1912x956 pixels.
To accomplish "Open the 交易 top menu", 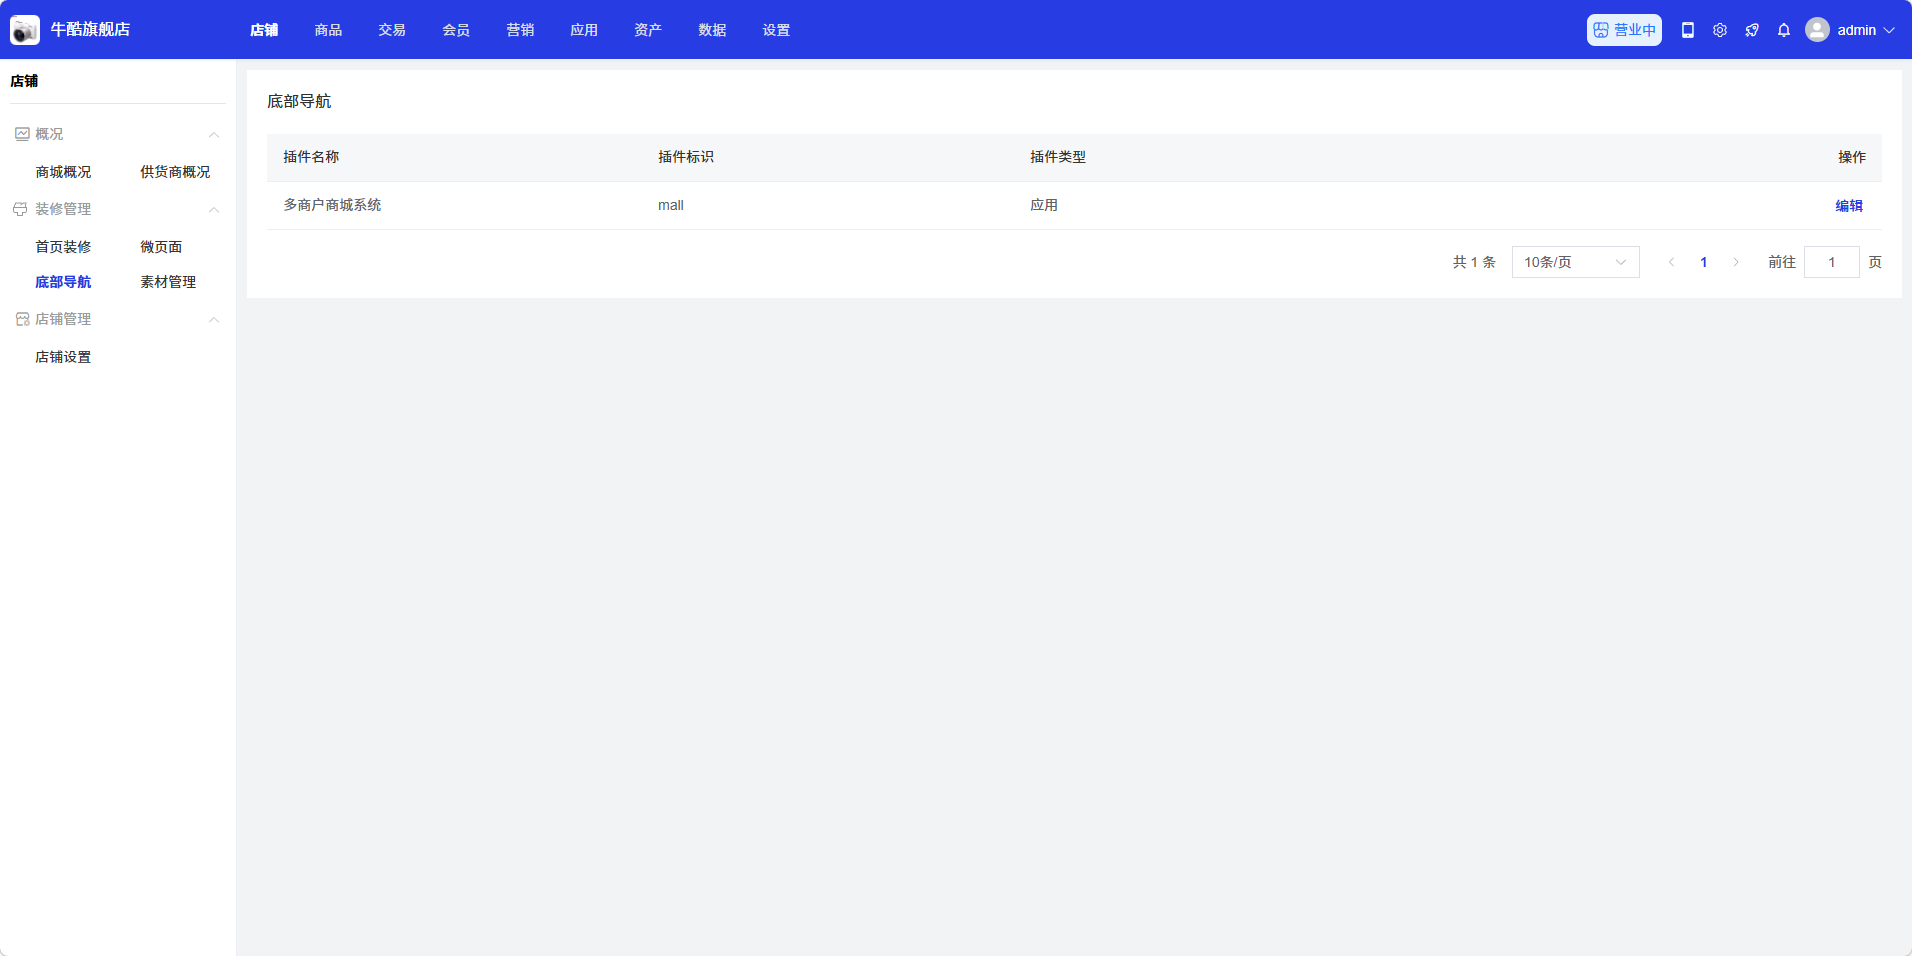I will 392,30.
